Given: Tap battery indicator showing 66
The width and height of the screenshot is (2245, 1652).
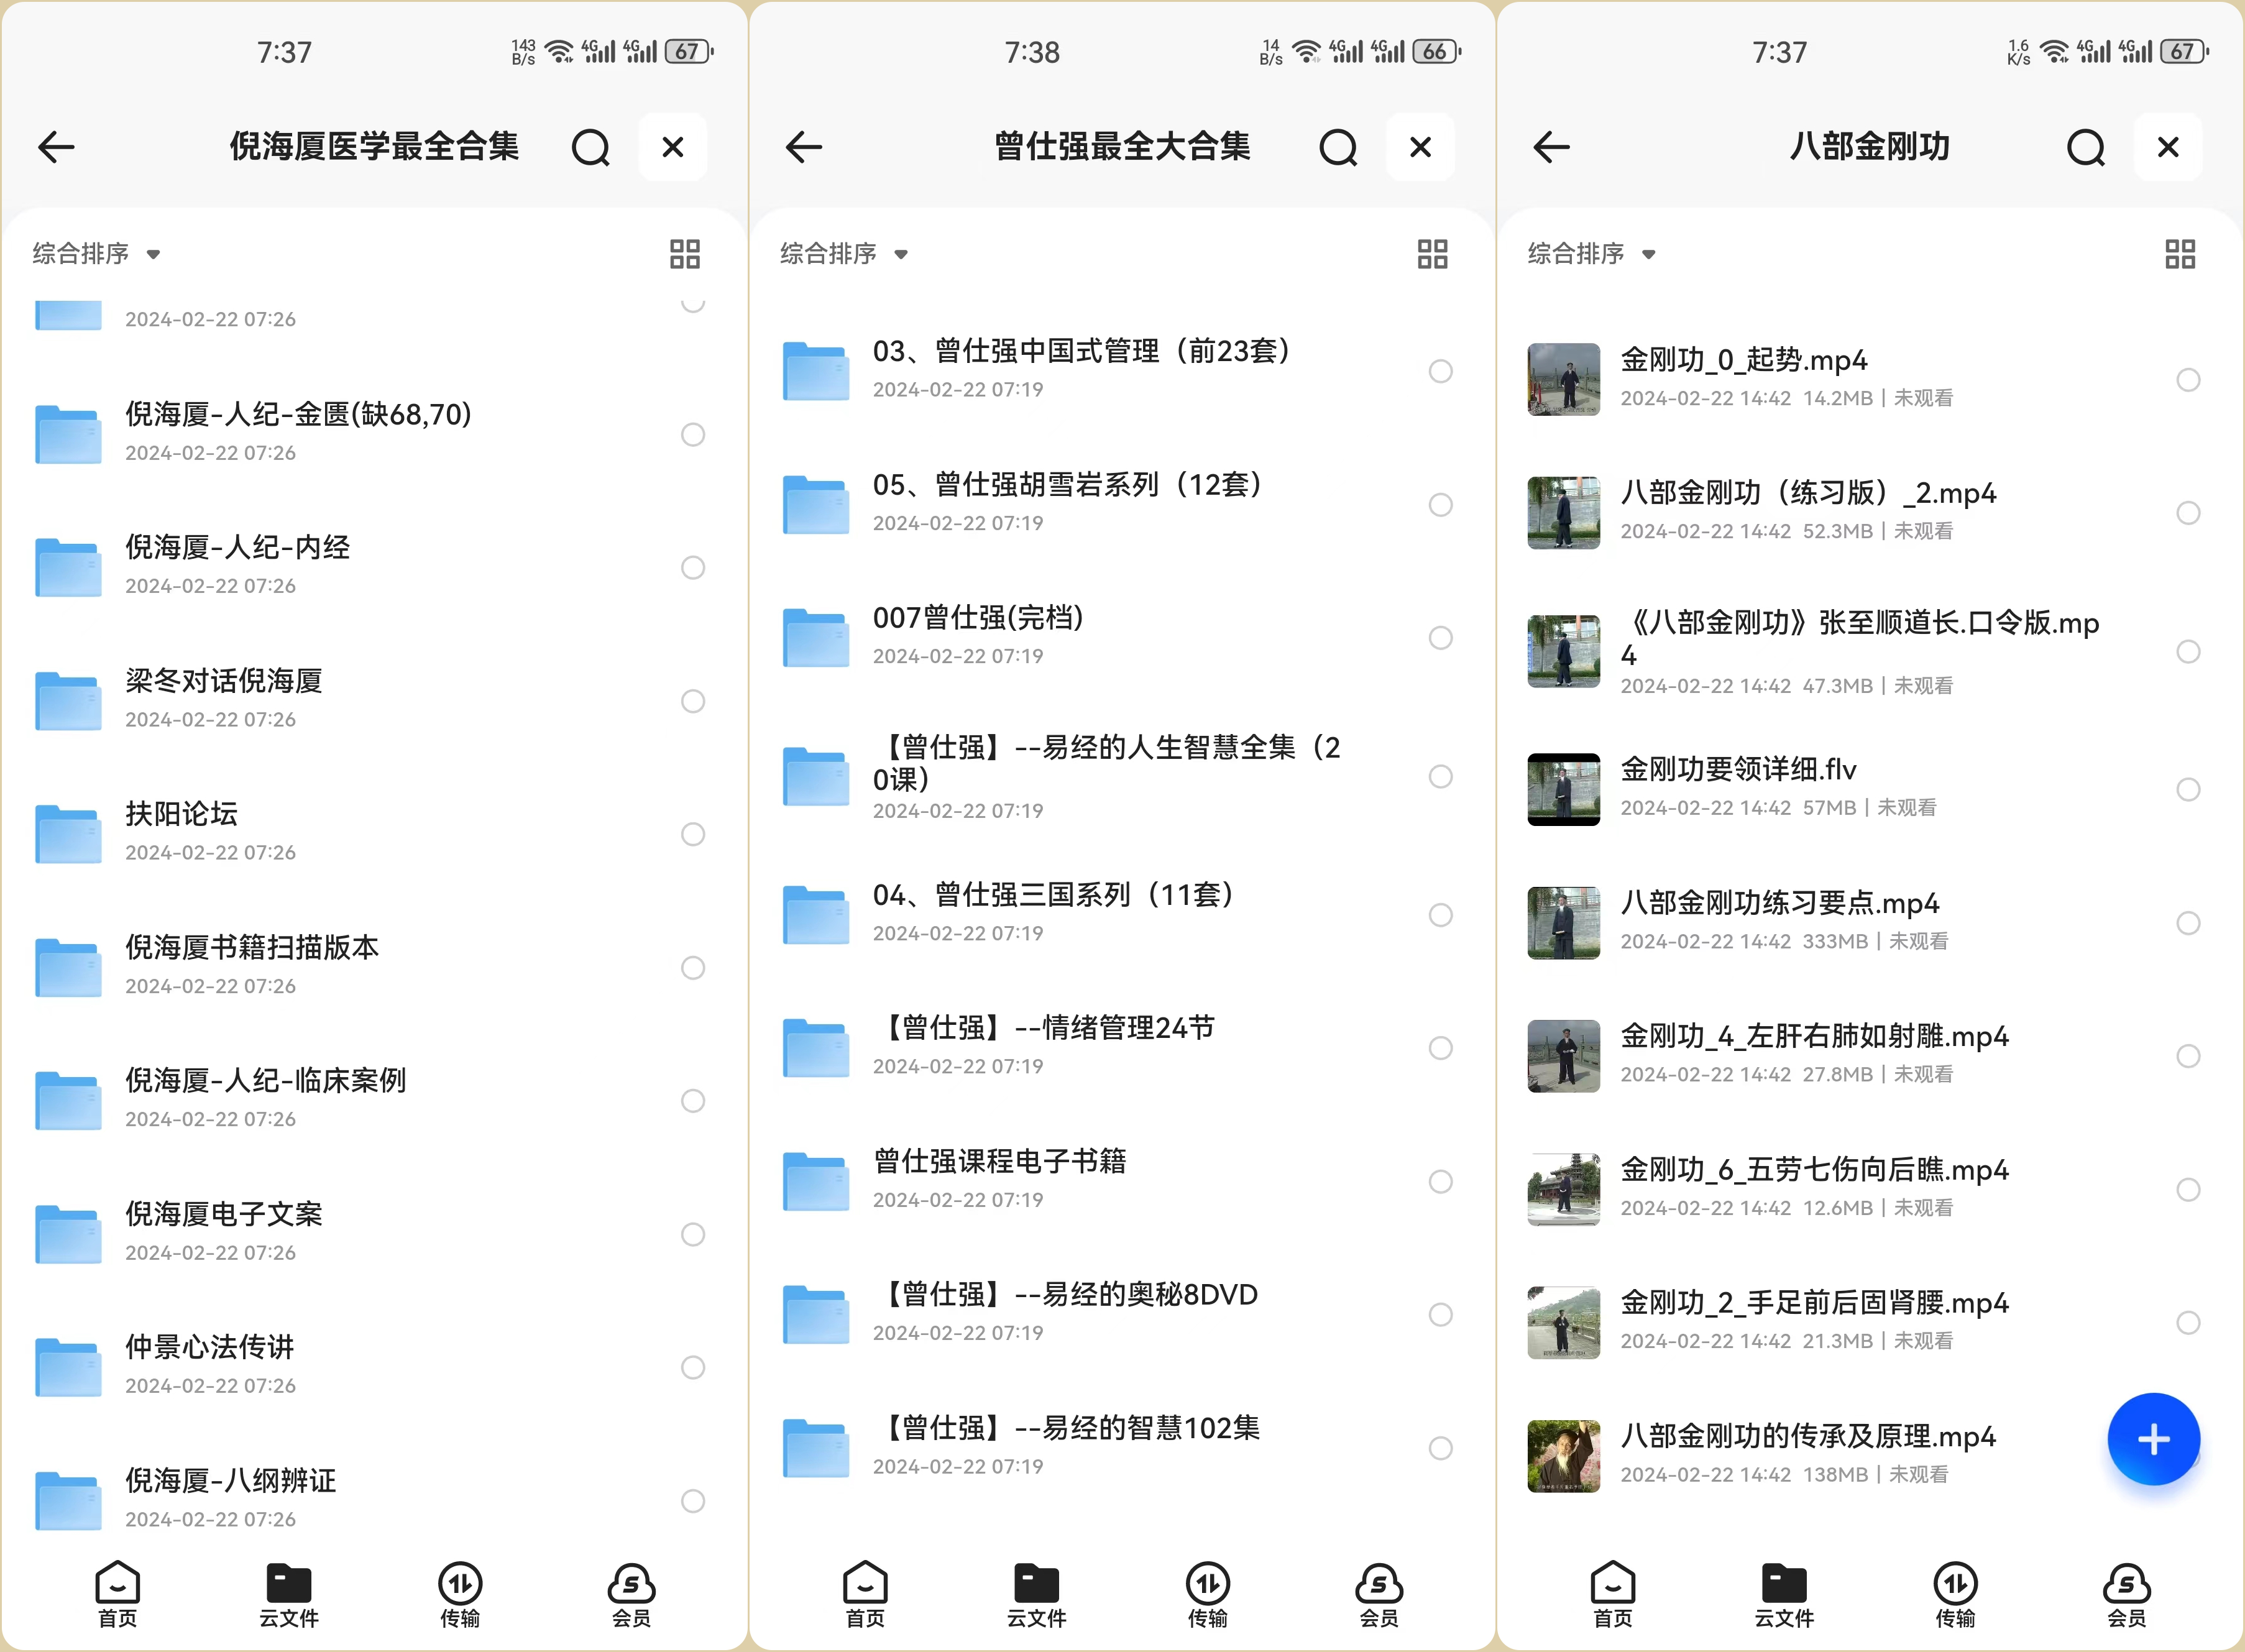Looking at the screenshot, I should pyautogui.click(x=1437, y=51).
